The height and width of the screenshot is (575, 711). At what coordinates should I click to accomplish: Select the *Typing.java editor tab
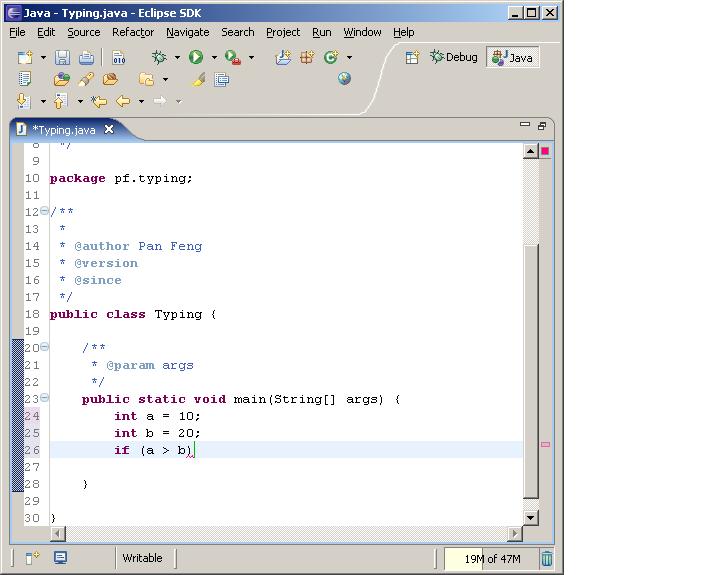point(63,130)
